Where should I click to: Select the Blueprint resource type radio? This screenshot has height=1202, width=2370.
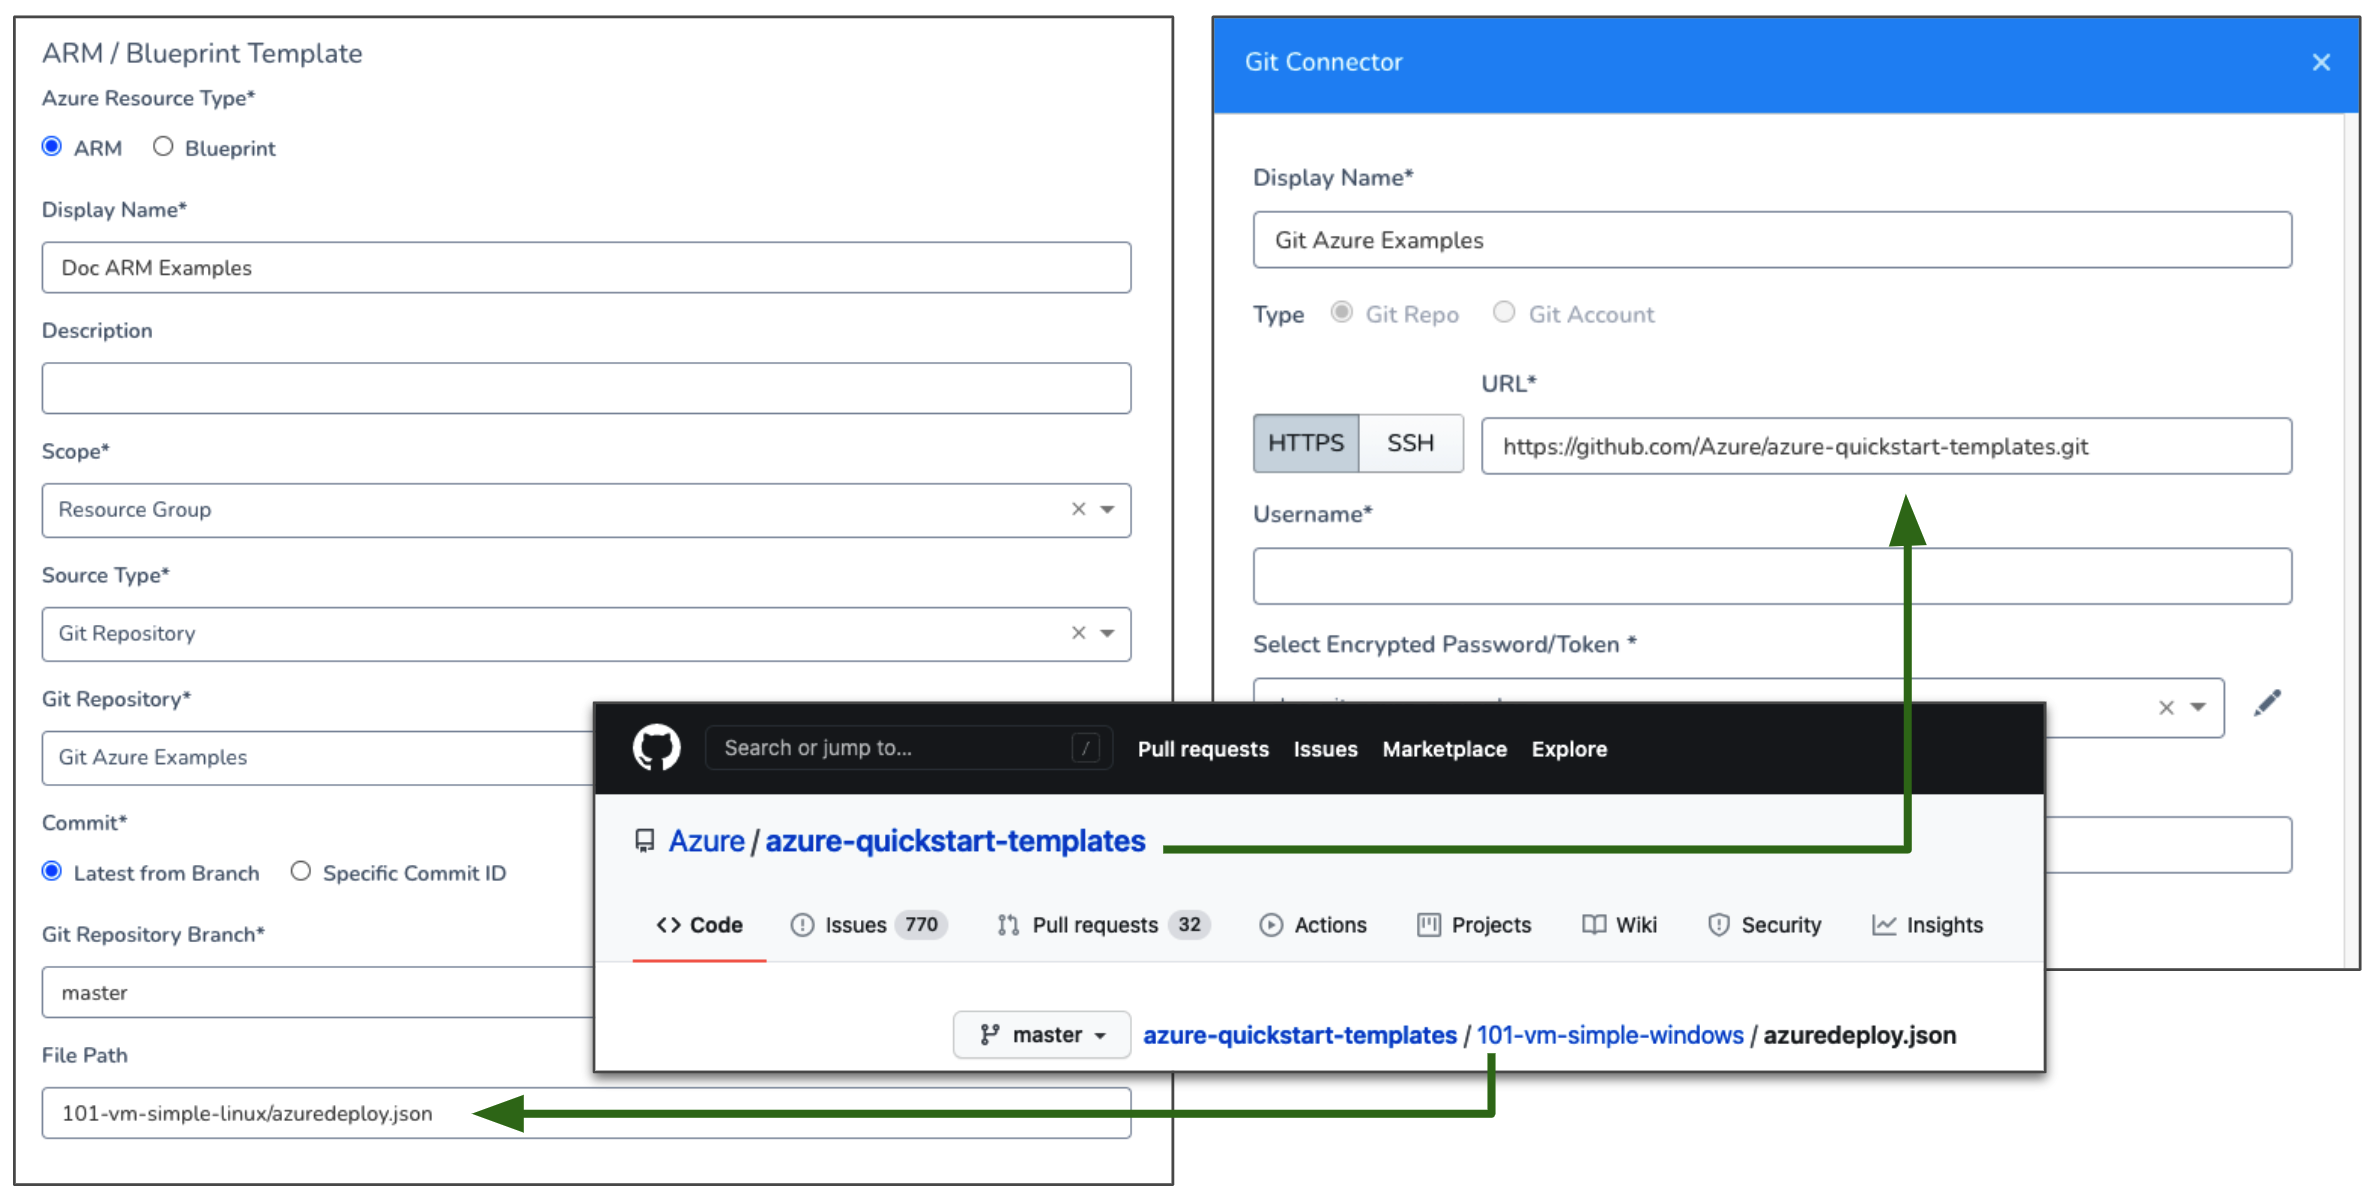coord(163,147)
